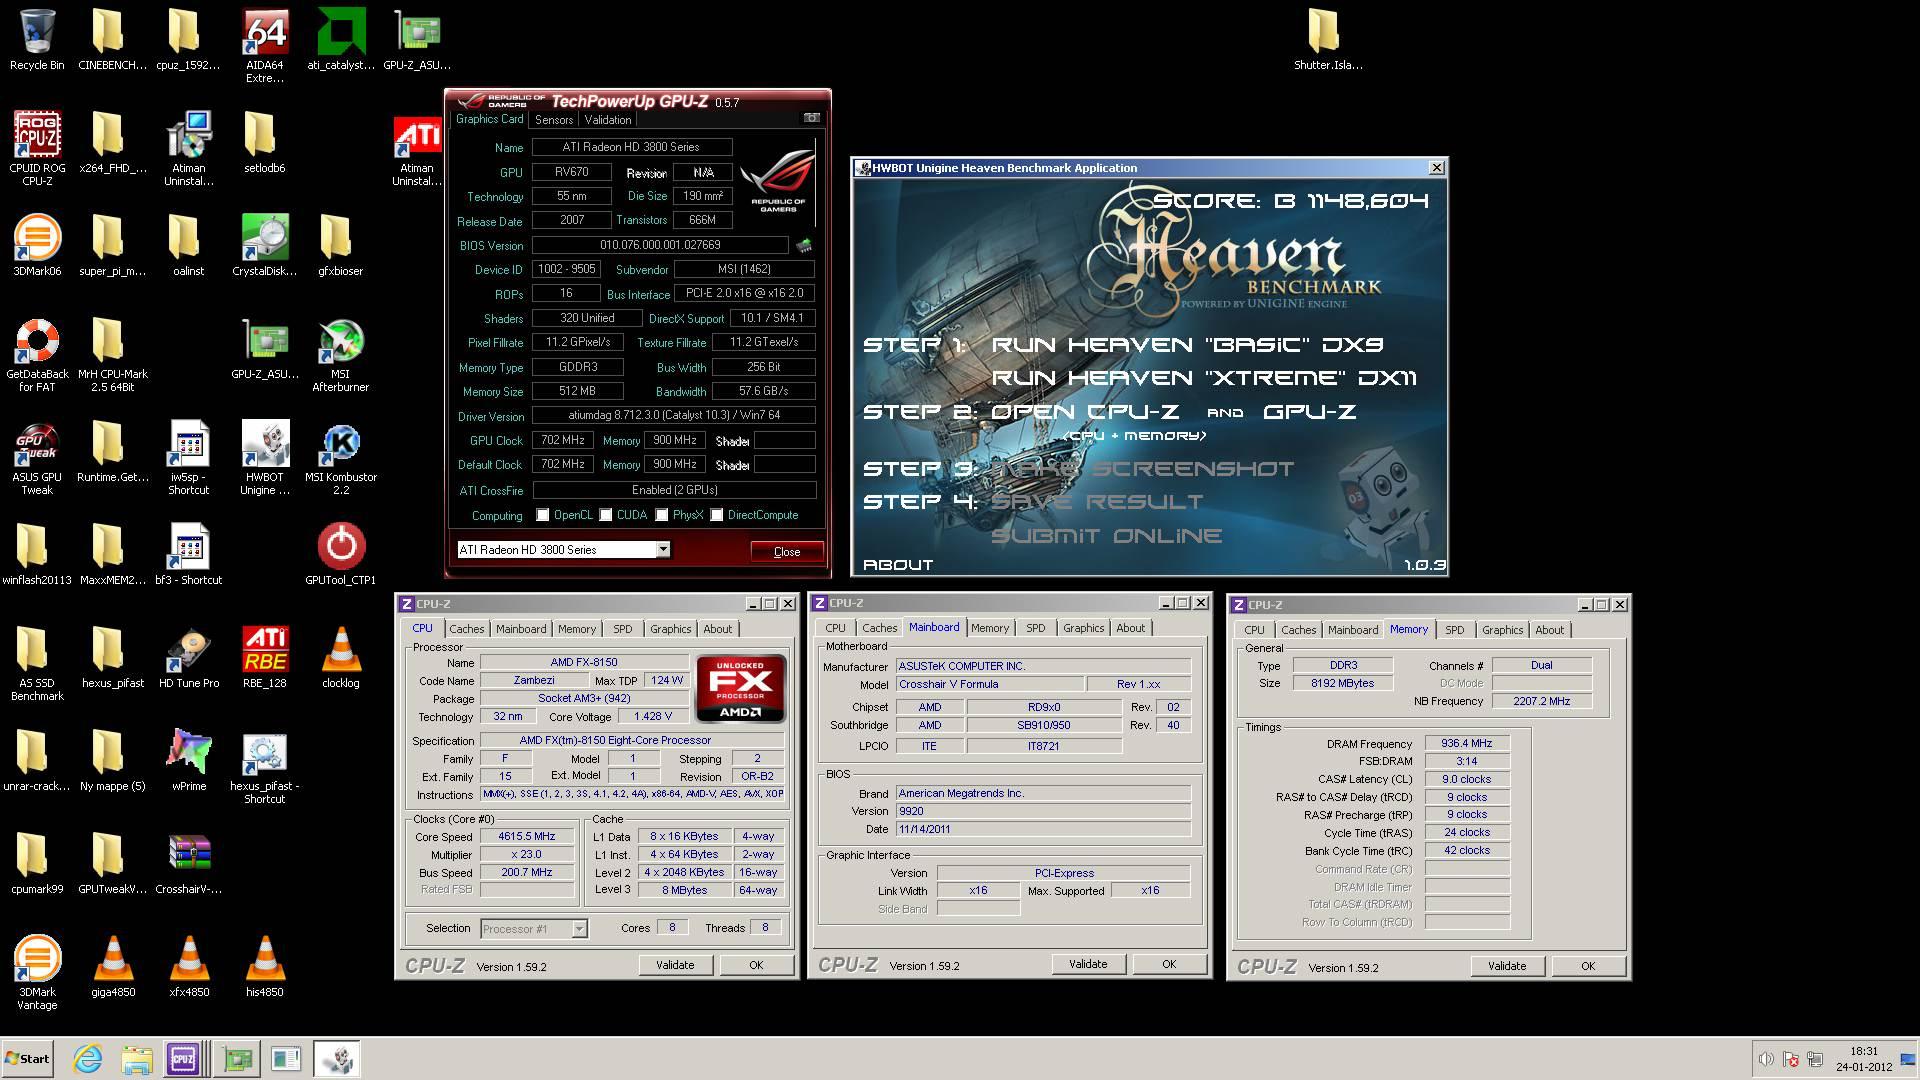Toggle CUDA checkbox in GPU-Z
This screenshot has height=1080, width=1920.
coord(606,515)
